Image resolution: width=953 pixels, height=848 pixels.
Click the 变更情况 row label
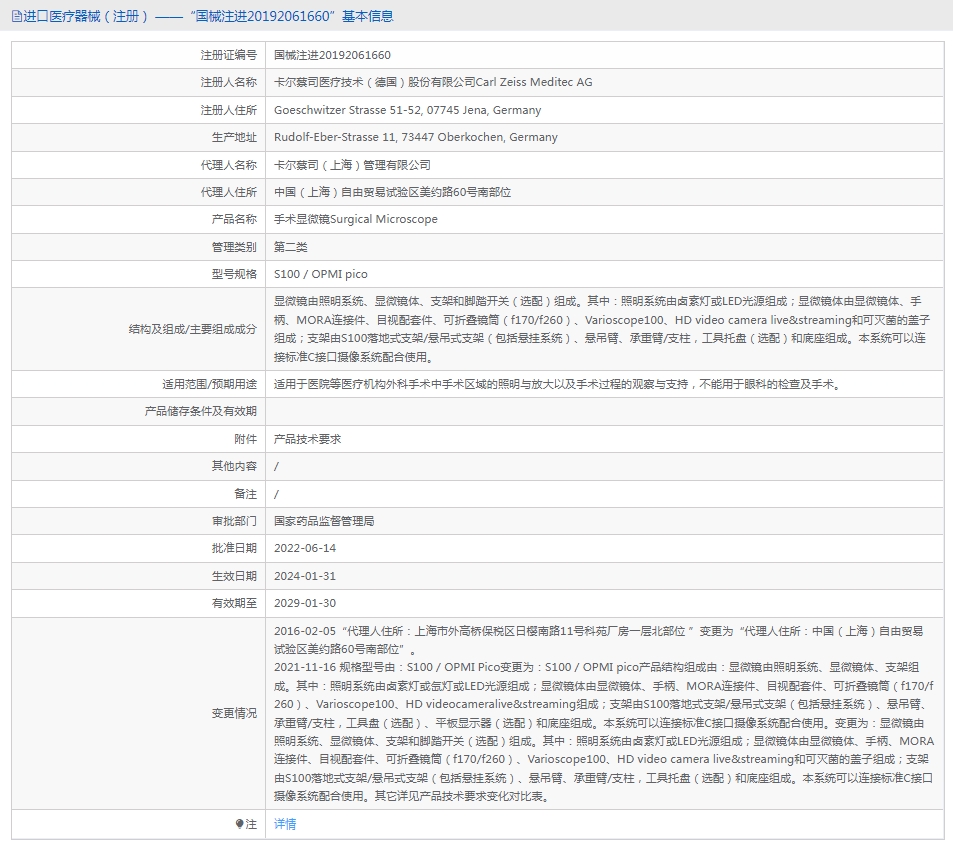(x=234, y=713)
